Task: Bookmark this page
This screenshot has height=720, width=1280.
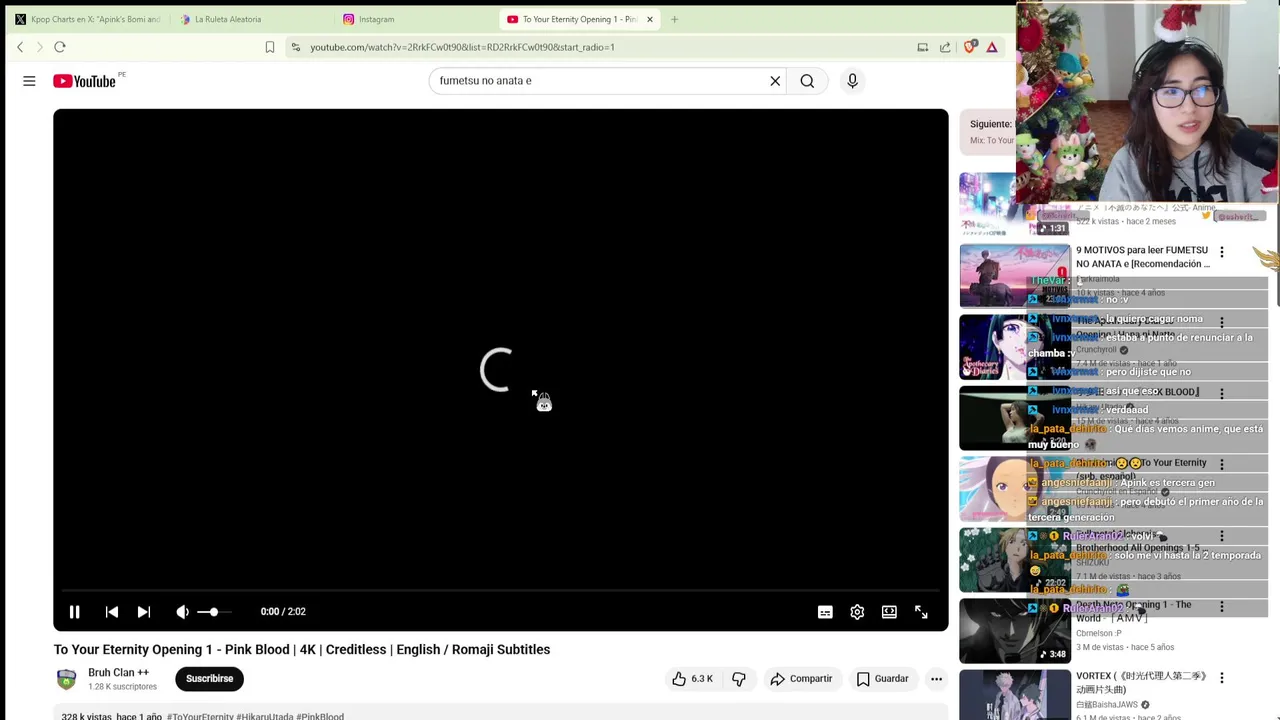Action: point(270,47)
